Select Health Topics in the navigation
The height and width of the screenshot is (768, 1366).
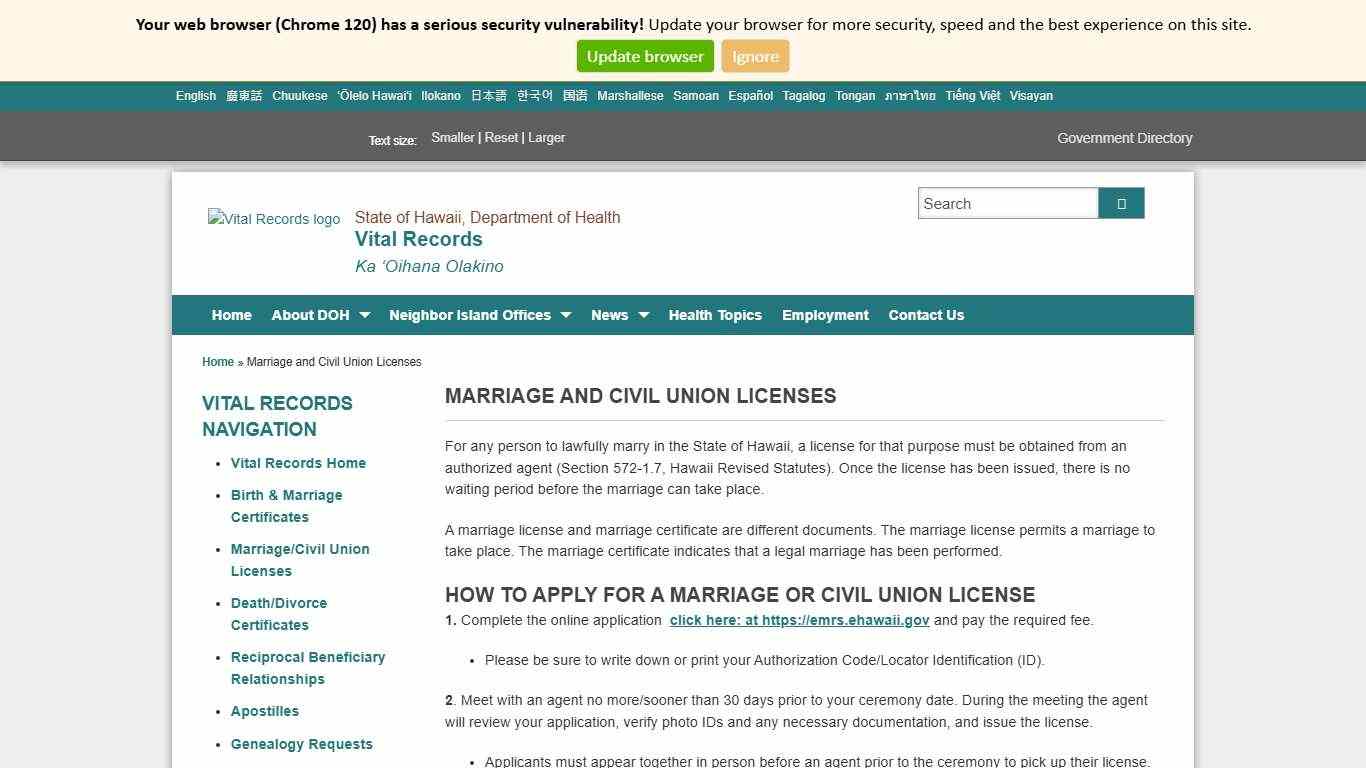(x=714, y=315)
